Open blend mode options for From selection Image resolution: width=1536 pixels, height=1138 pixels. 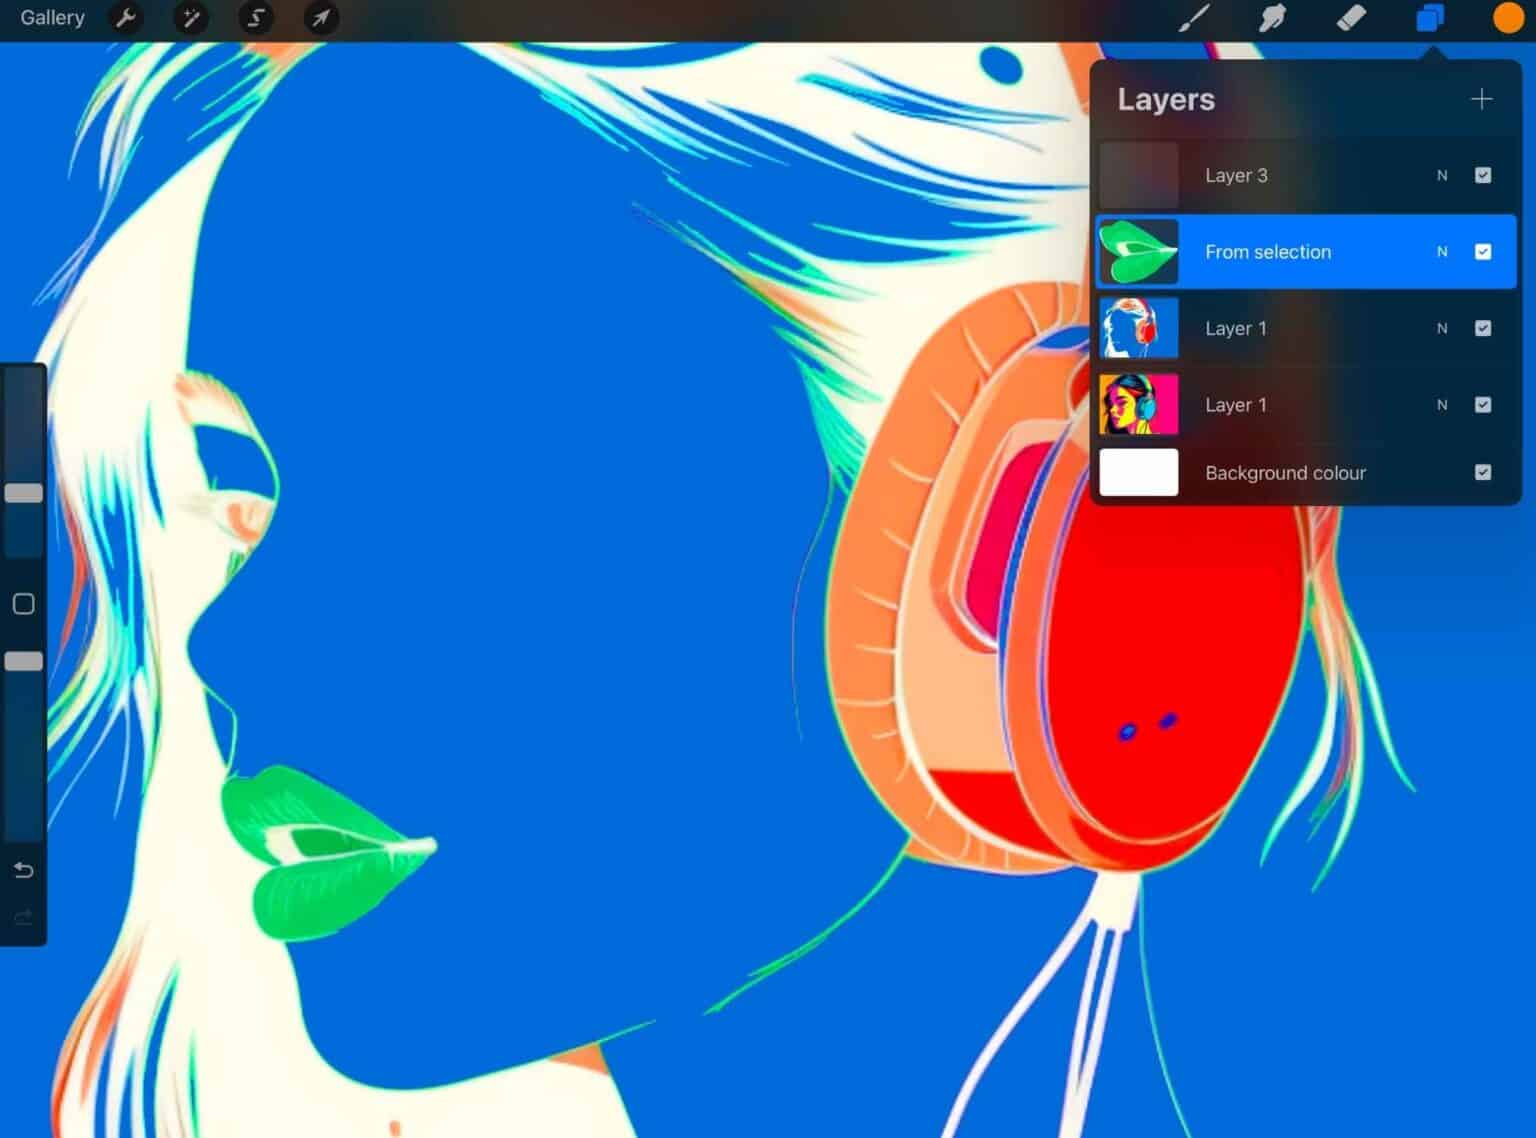coord(1442,251)
